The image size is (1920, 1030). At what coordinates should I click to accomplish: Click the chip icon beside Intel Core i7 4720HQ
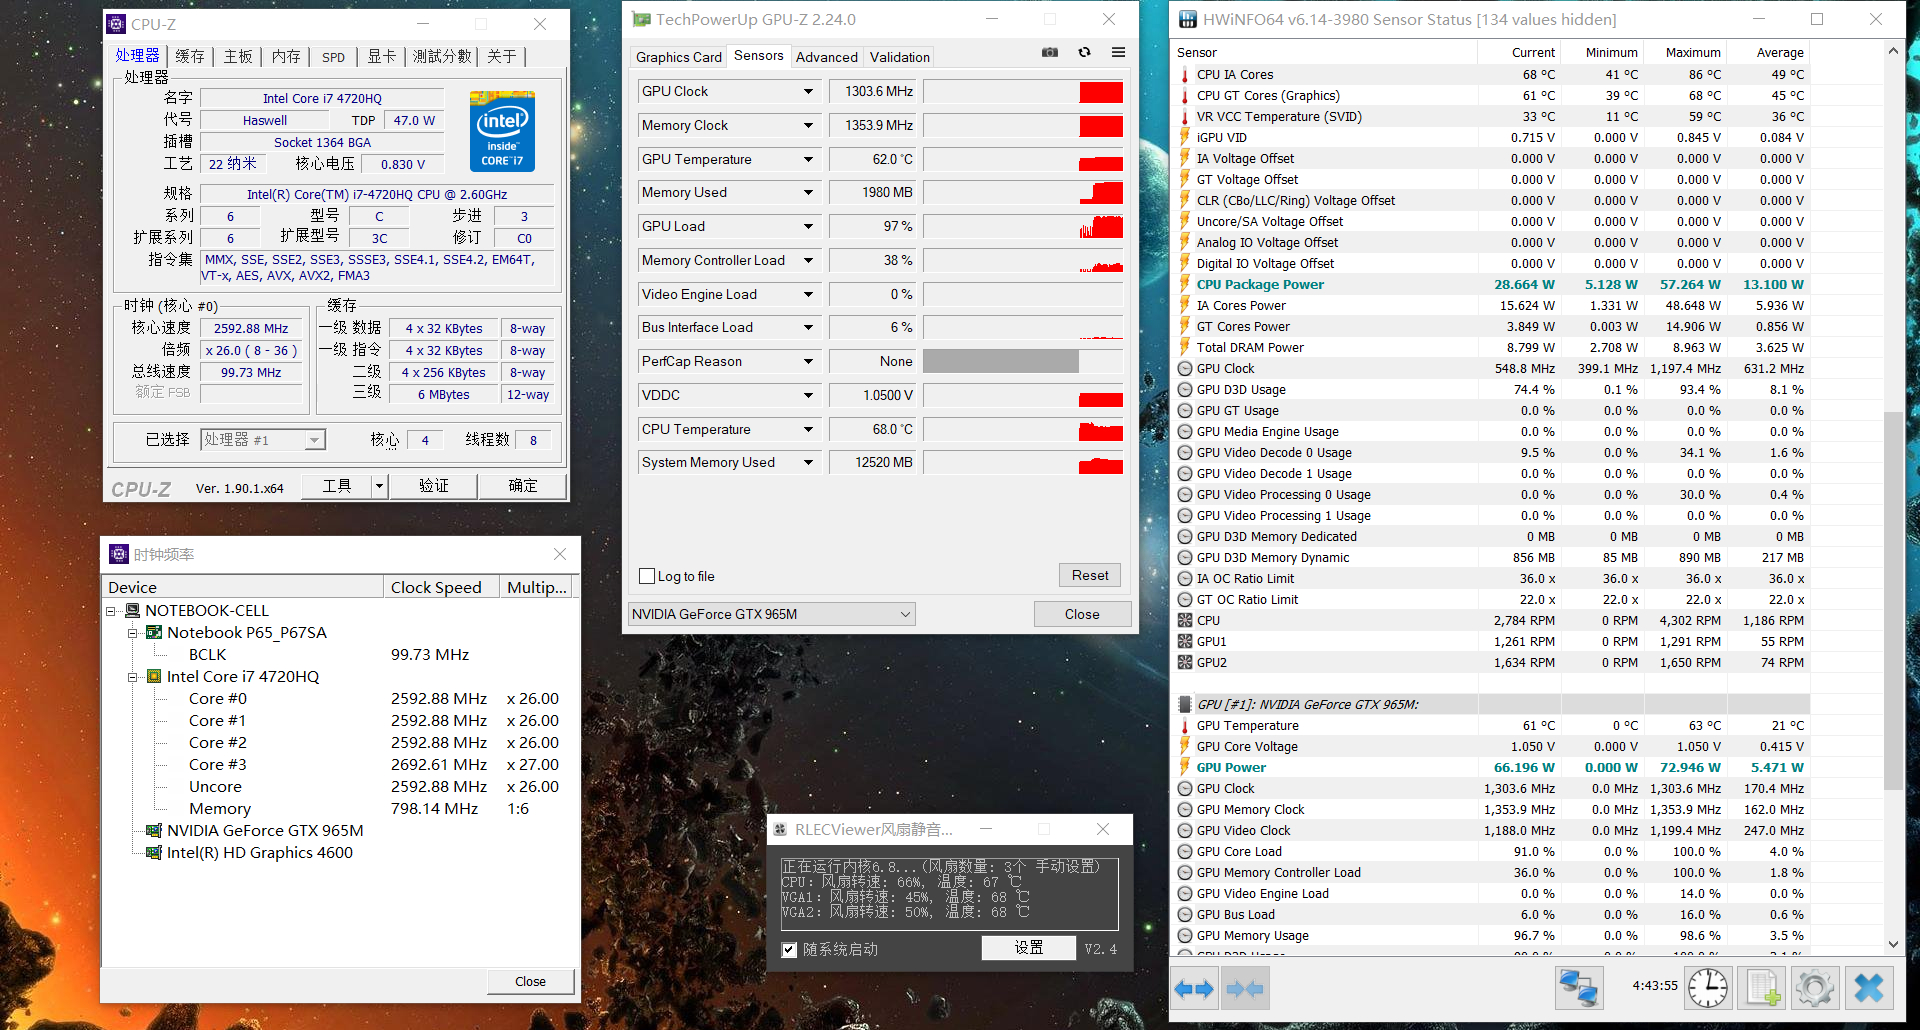[154, 676]
